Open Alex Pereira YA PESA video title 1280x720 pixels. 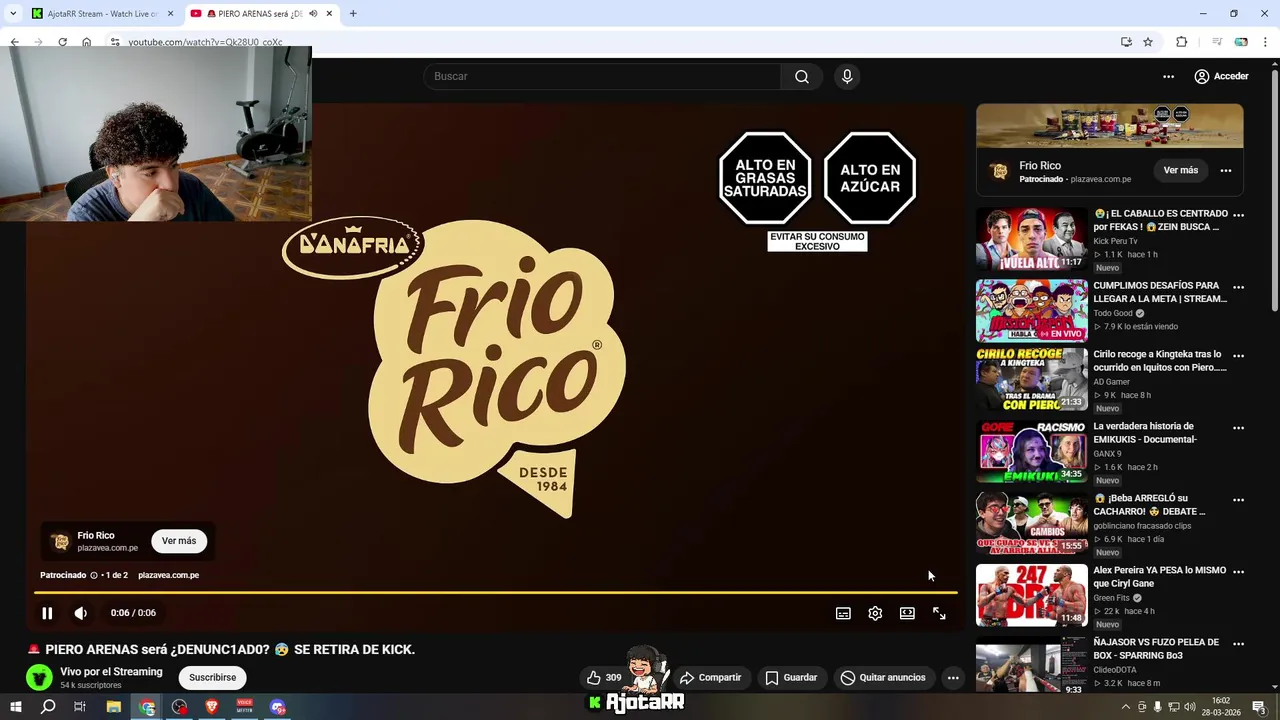[x=1159, y=577]
